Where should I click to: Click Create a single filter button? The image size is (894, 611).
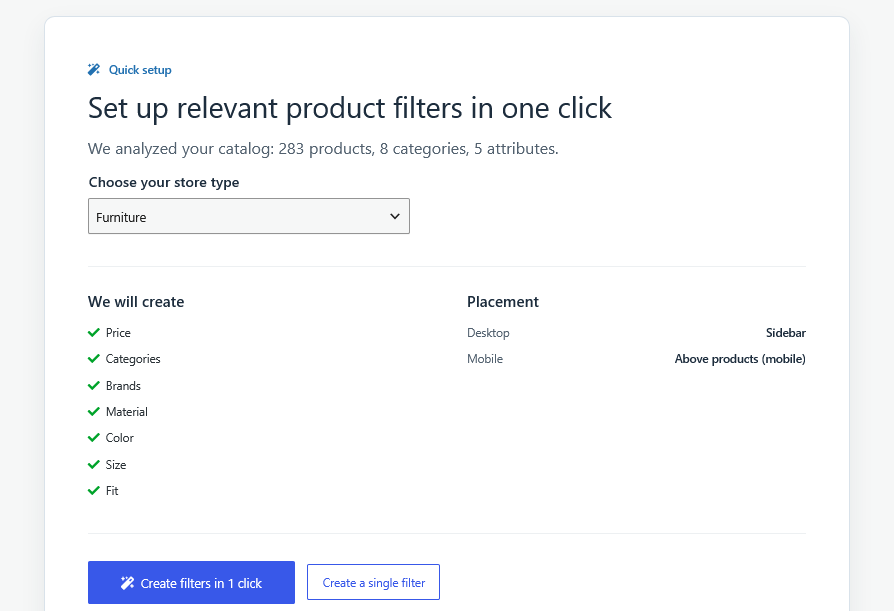tap(373, 583)
